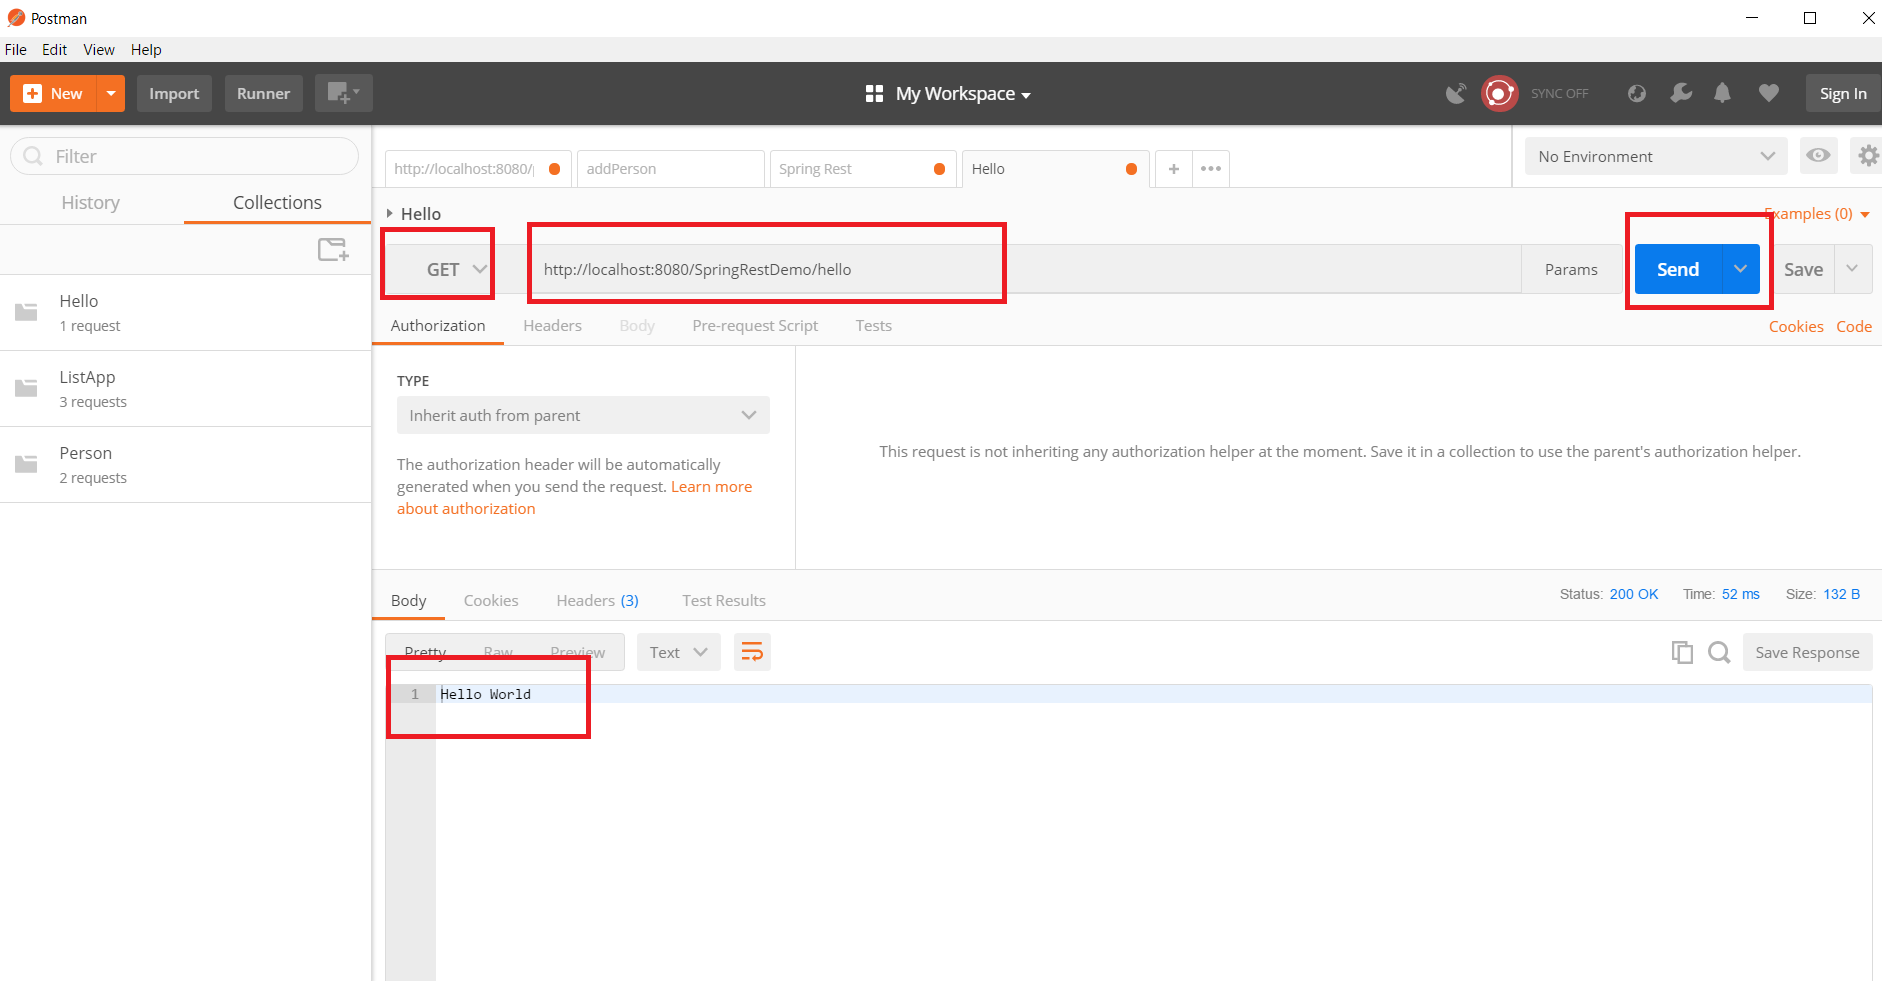The width and height of the screenshot is (1882, 981).
Task: Search the response with magnifier icon
Action: [x=1719, y=652]
